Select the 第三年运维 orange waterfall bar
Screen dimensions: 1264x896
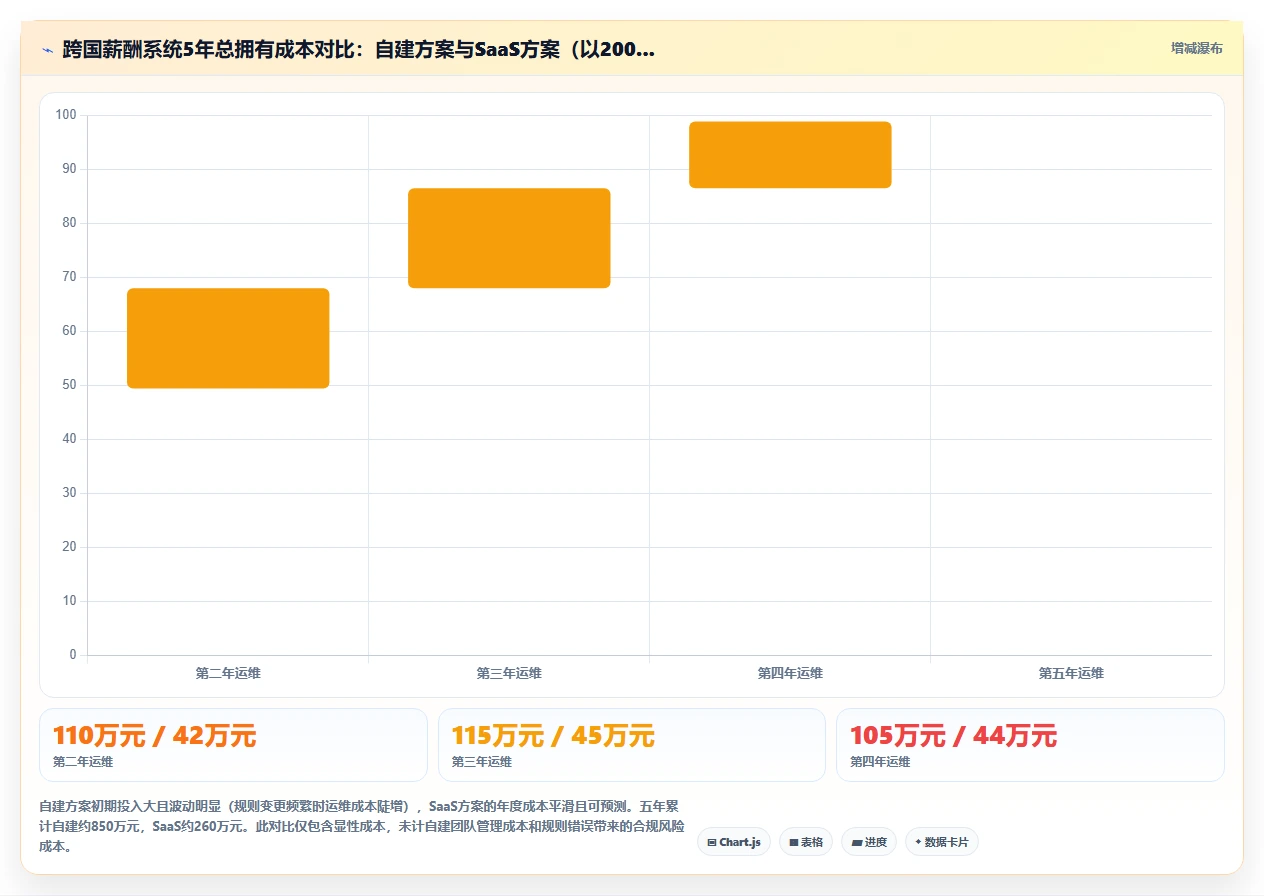coord(509,238)
